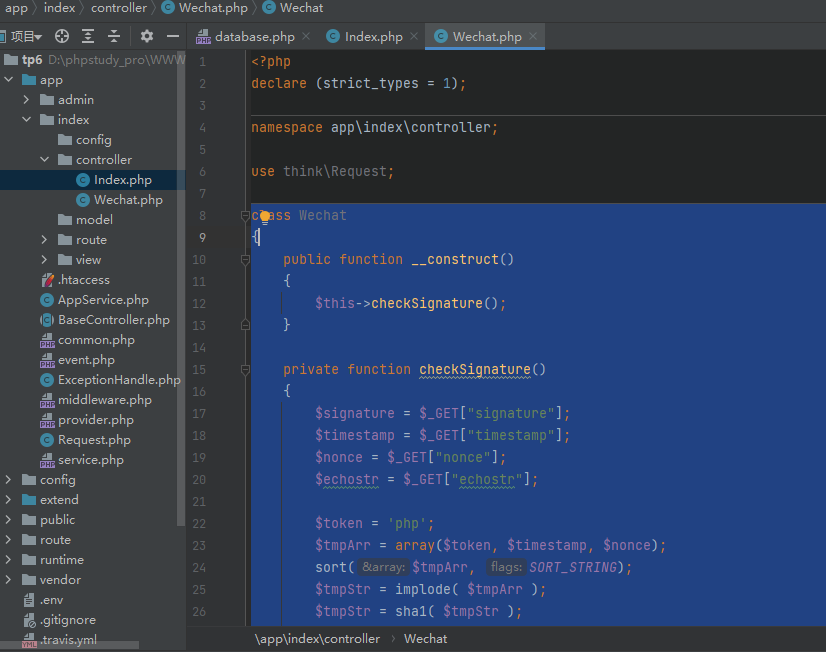The image size is (826, 652).
Task: Close the Wechat.php tab
Action: 533,36
